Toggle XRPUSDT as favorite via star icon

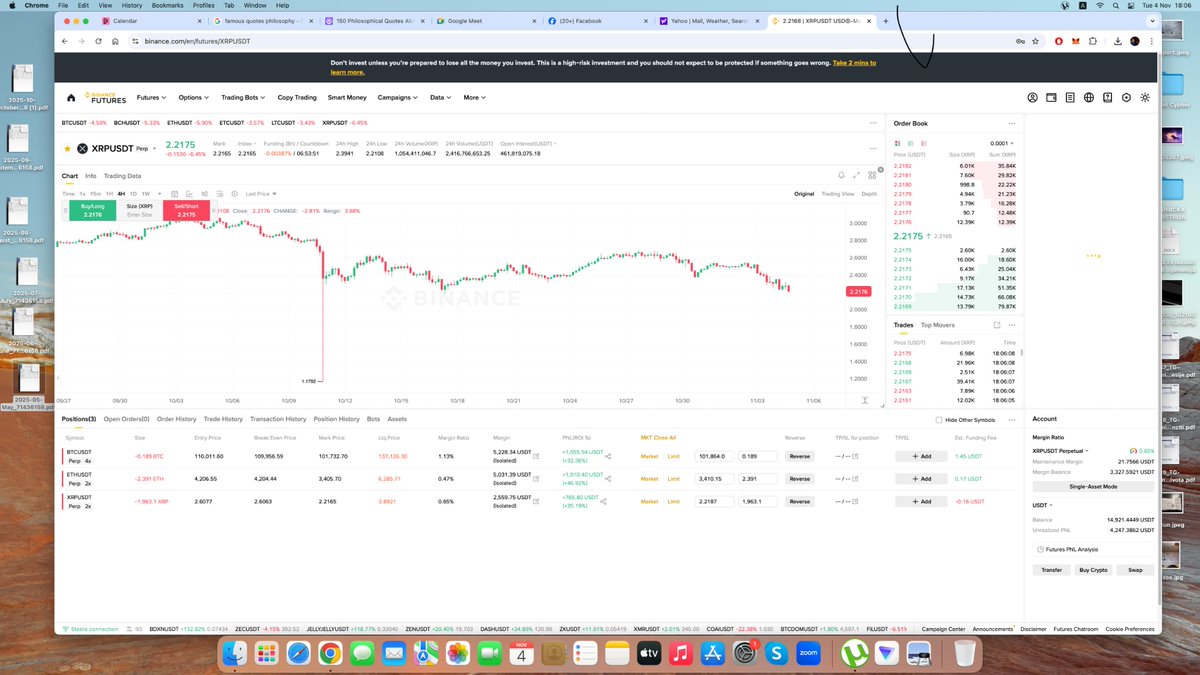pos(68,147)
